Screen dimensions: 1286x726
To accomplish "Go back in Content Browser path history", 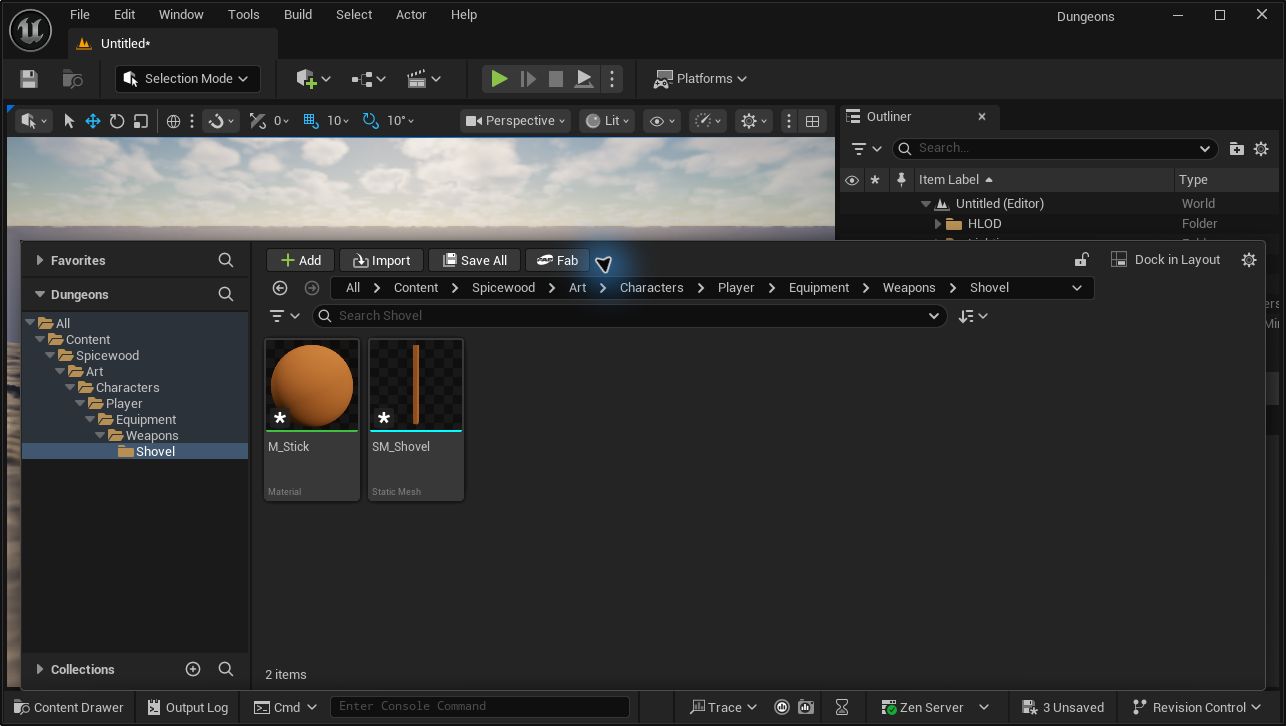I will tap(280, 288).
